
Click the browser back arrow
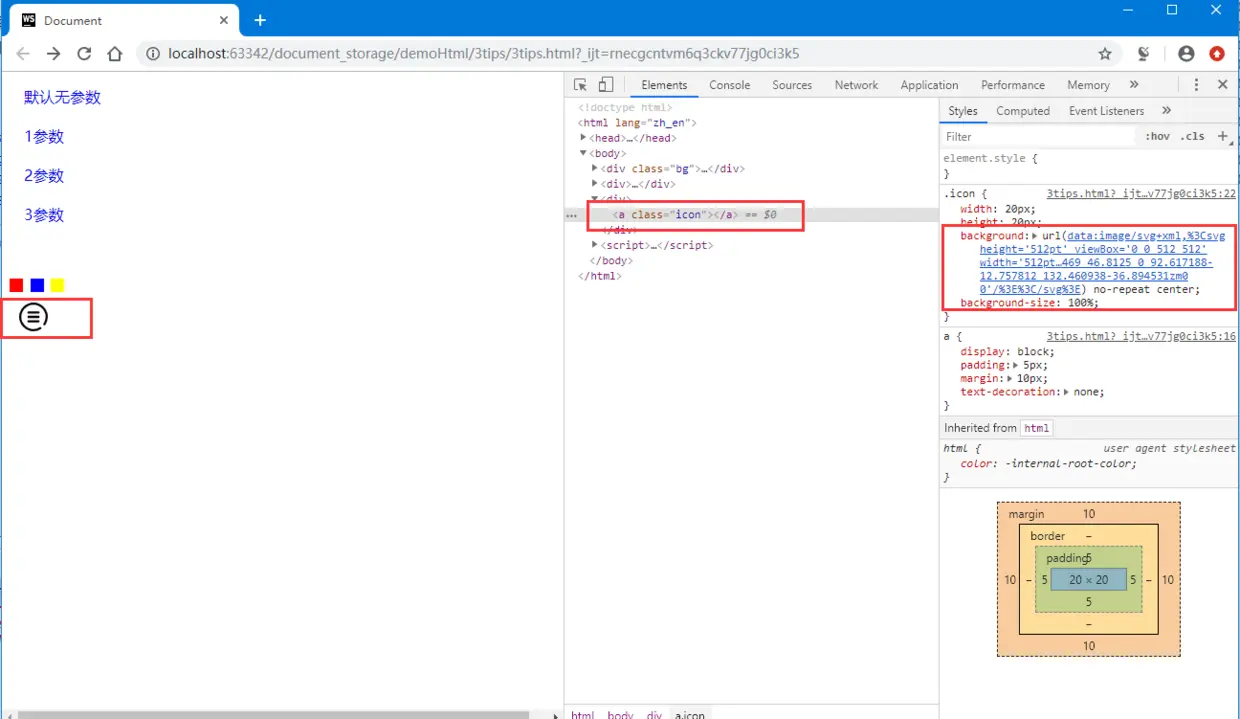pyautogui.click(x=23, y=54)
